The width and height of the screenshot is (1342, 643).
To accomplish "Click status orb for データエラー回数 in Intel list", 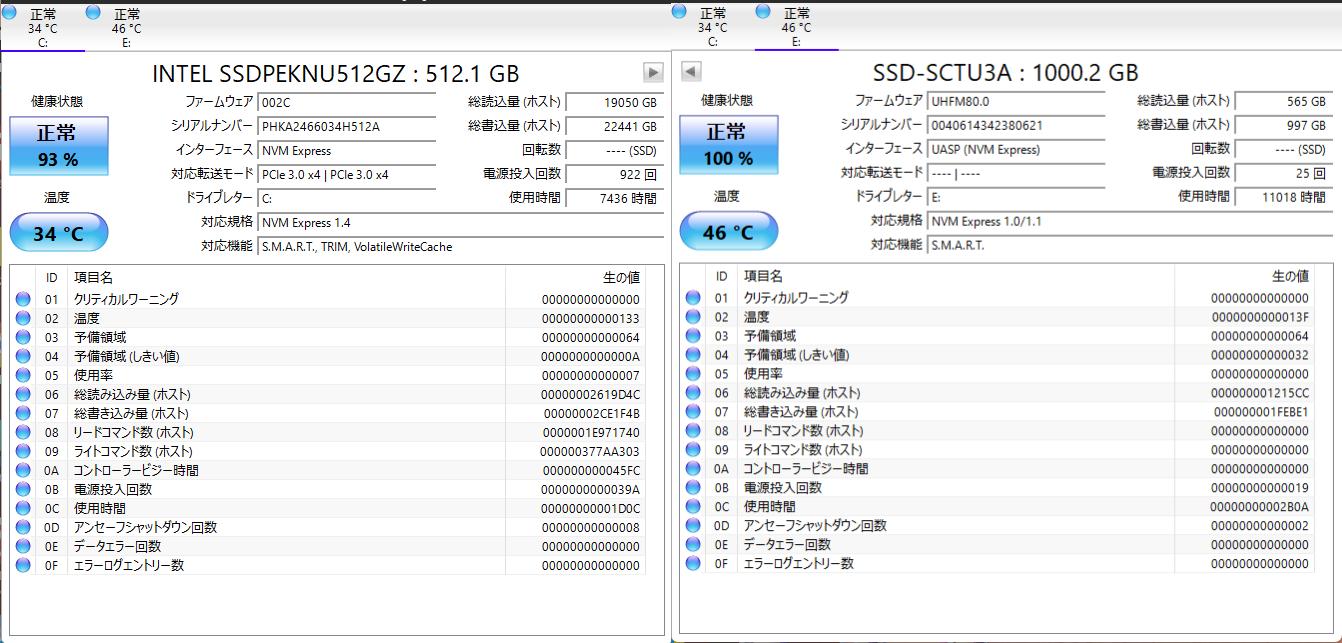I will coord(23,546).
